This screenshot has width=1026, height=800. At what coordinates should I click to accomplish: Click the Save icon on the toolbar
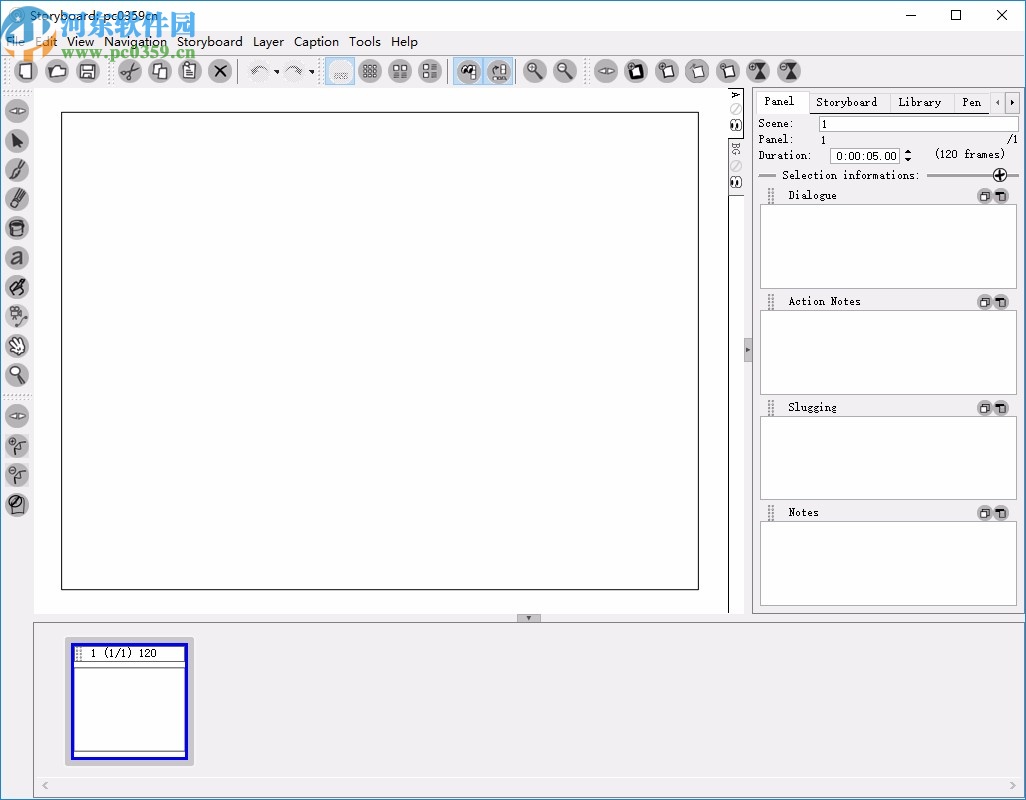tap(88, 71)
